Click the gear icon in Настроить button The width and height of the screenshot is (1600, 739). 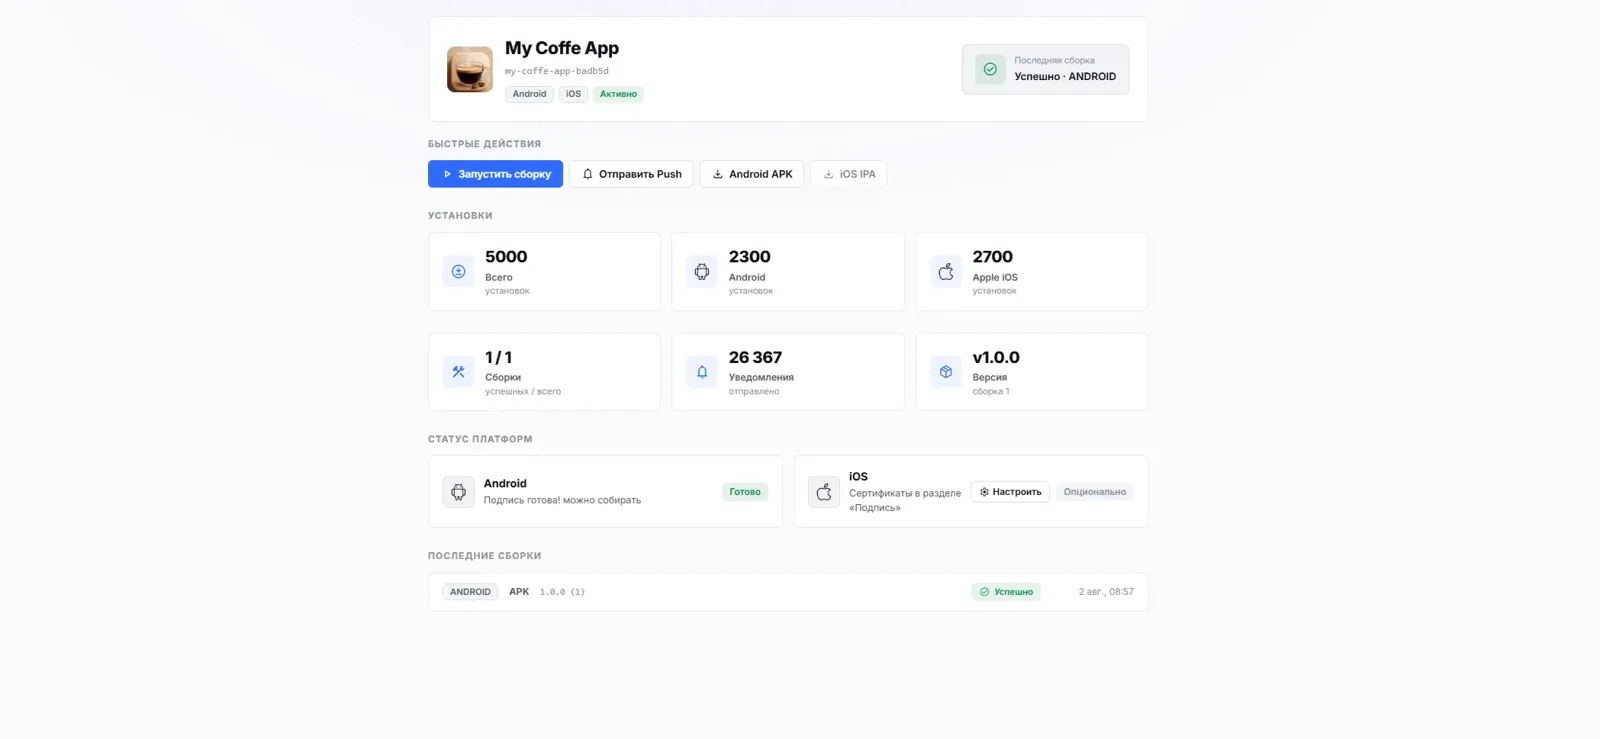[x=984, y=492]
